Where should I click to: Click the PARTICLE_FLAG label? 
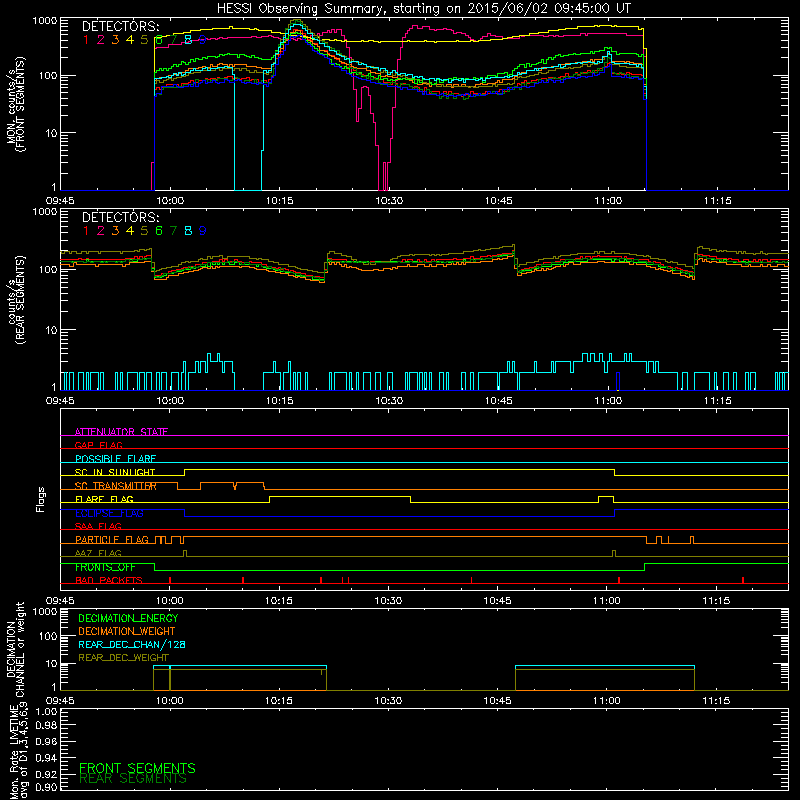[x=112, y=539]
